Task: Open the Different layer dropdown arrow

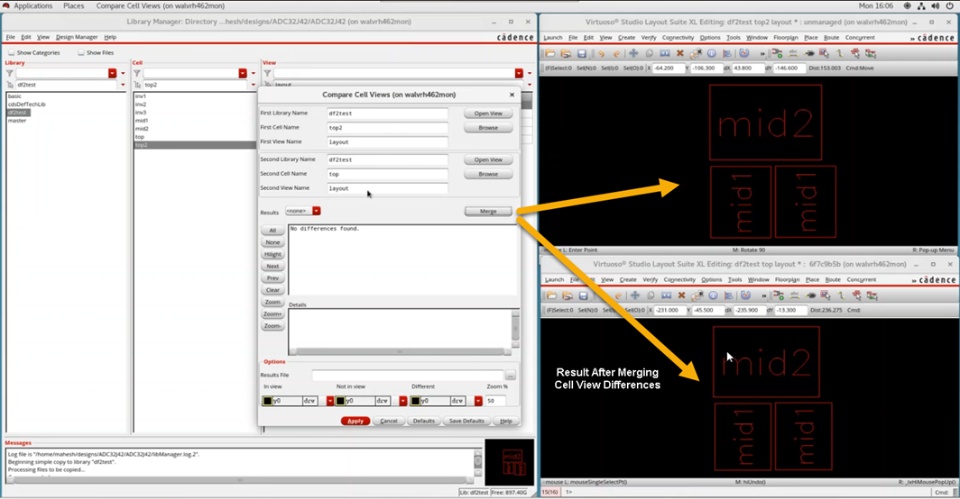Action: 478,401
